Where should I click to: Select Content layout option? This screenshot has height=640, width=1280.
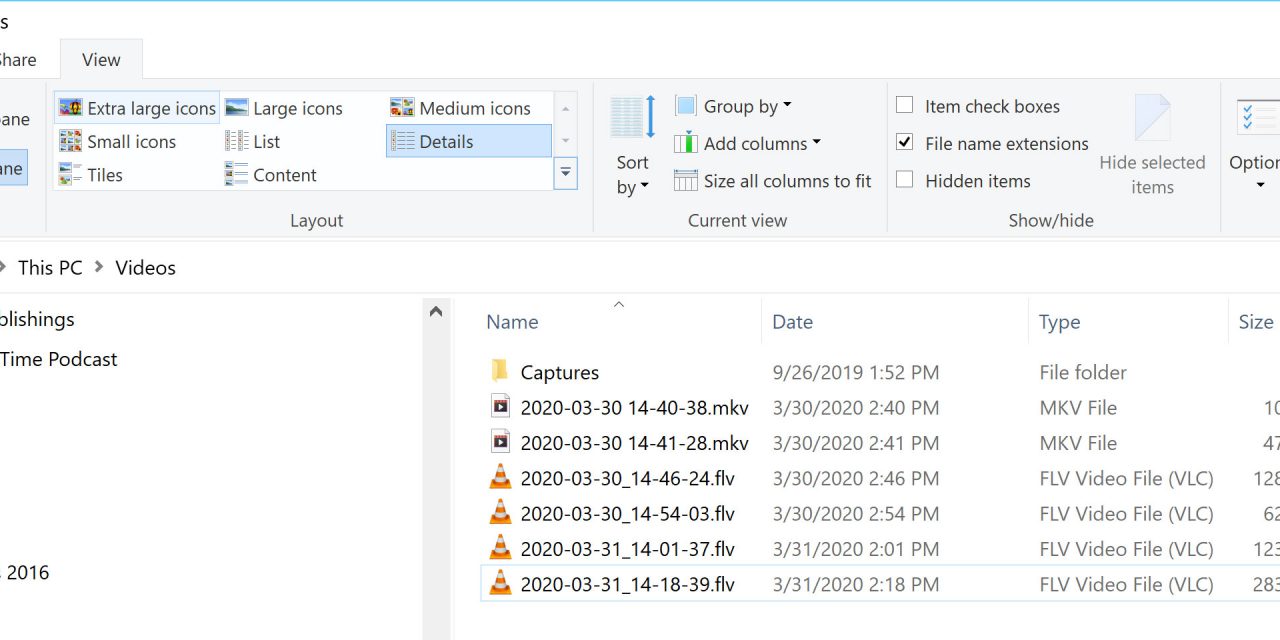[x=272, y=175]
